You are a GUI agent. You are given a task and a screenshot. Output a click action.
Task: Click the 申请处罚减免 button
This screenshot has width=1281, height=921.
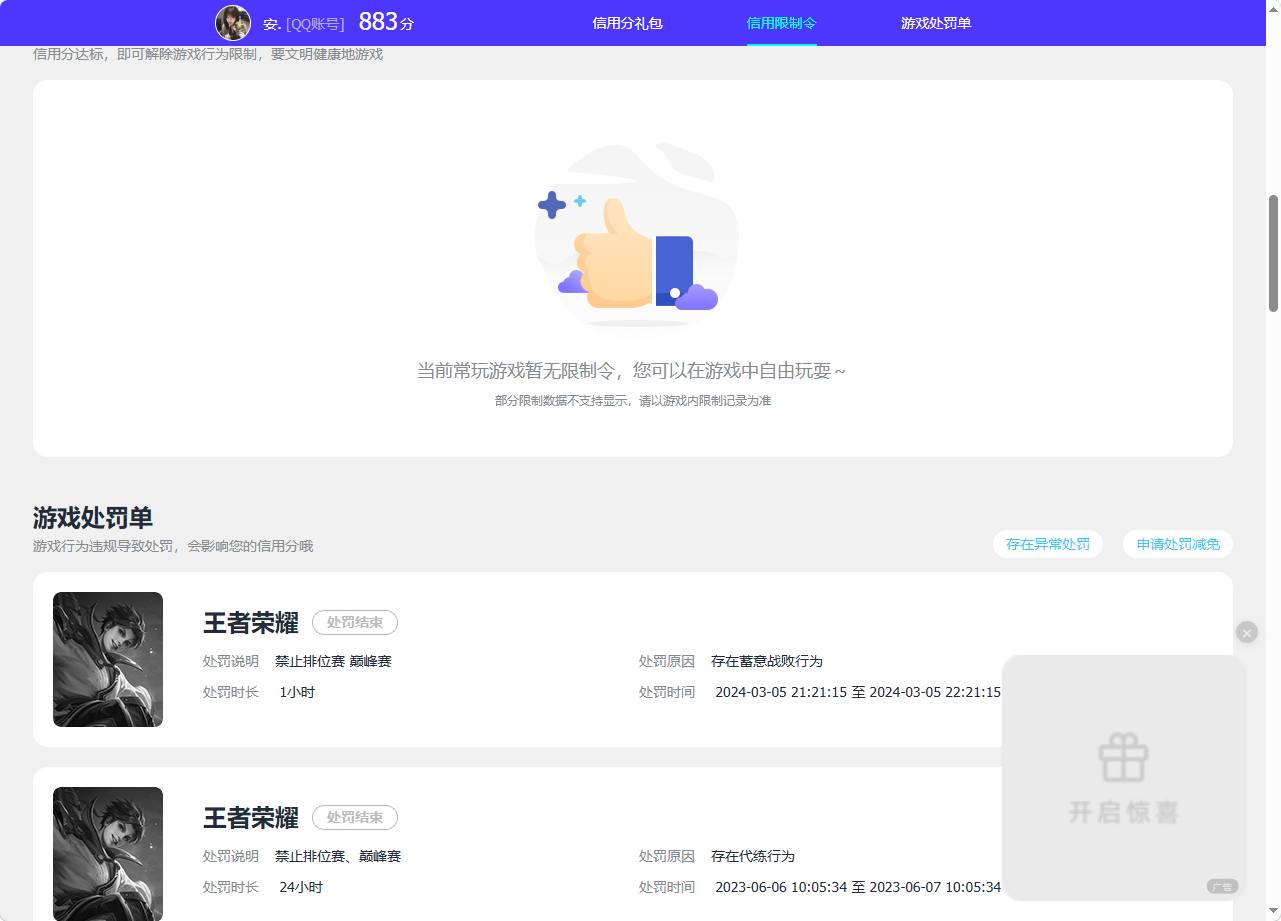coord(1178,544)
